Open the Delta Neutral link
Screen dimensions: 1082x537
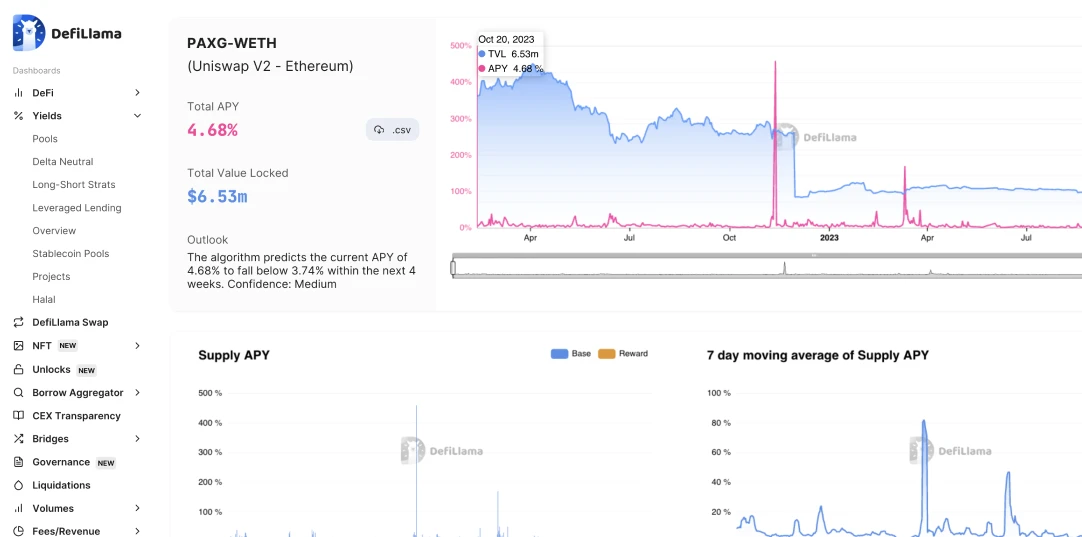(62, 162)
